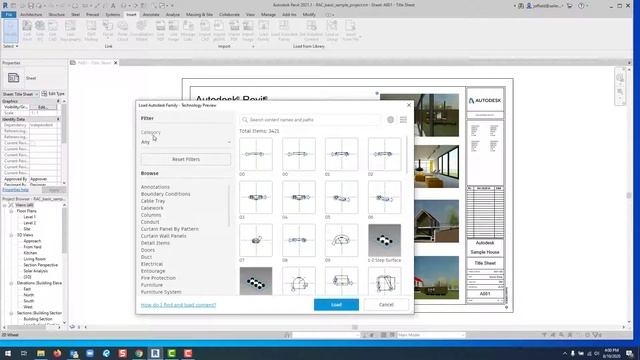The height and width of the screenshot is (360, 640).
Task: Click Edit Type in Properties panel
Action: coord(53,94)
